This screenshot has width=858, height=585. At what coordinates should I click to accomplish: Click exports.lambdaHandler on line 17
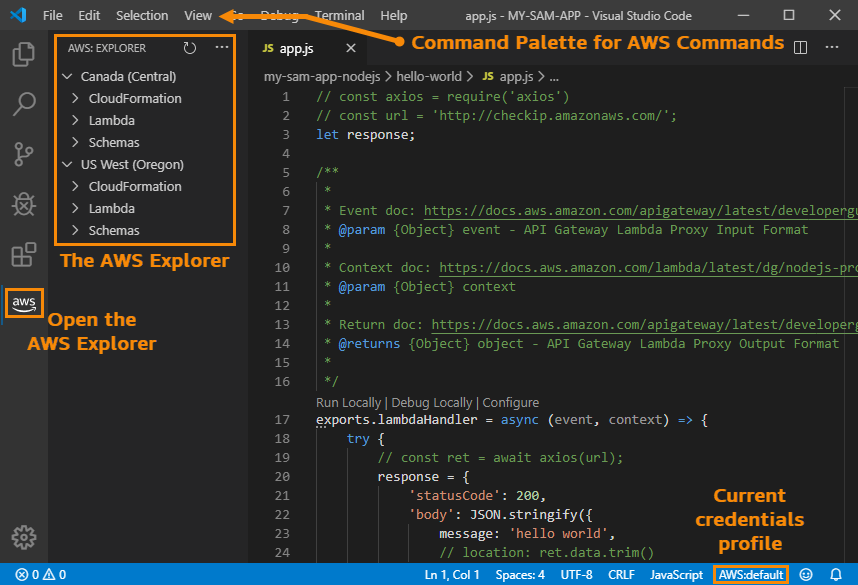396,420
